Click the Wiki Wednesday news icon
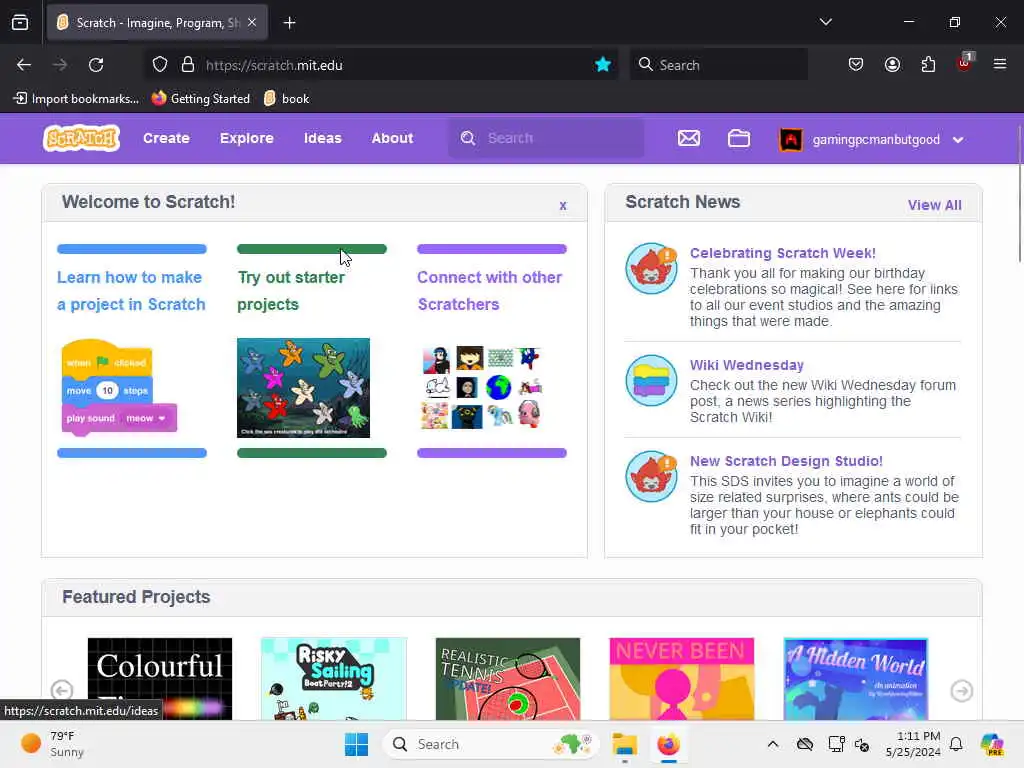The height and width of the screenshot is (768, 1024). coord(651,380)
